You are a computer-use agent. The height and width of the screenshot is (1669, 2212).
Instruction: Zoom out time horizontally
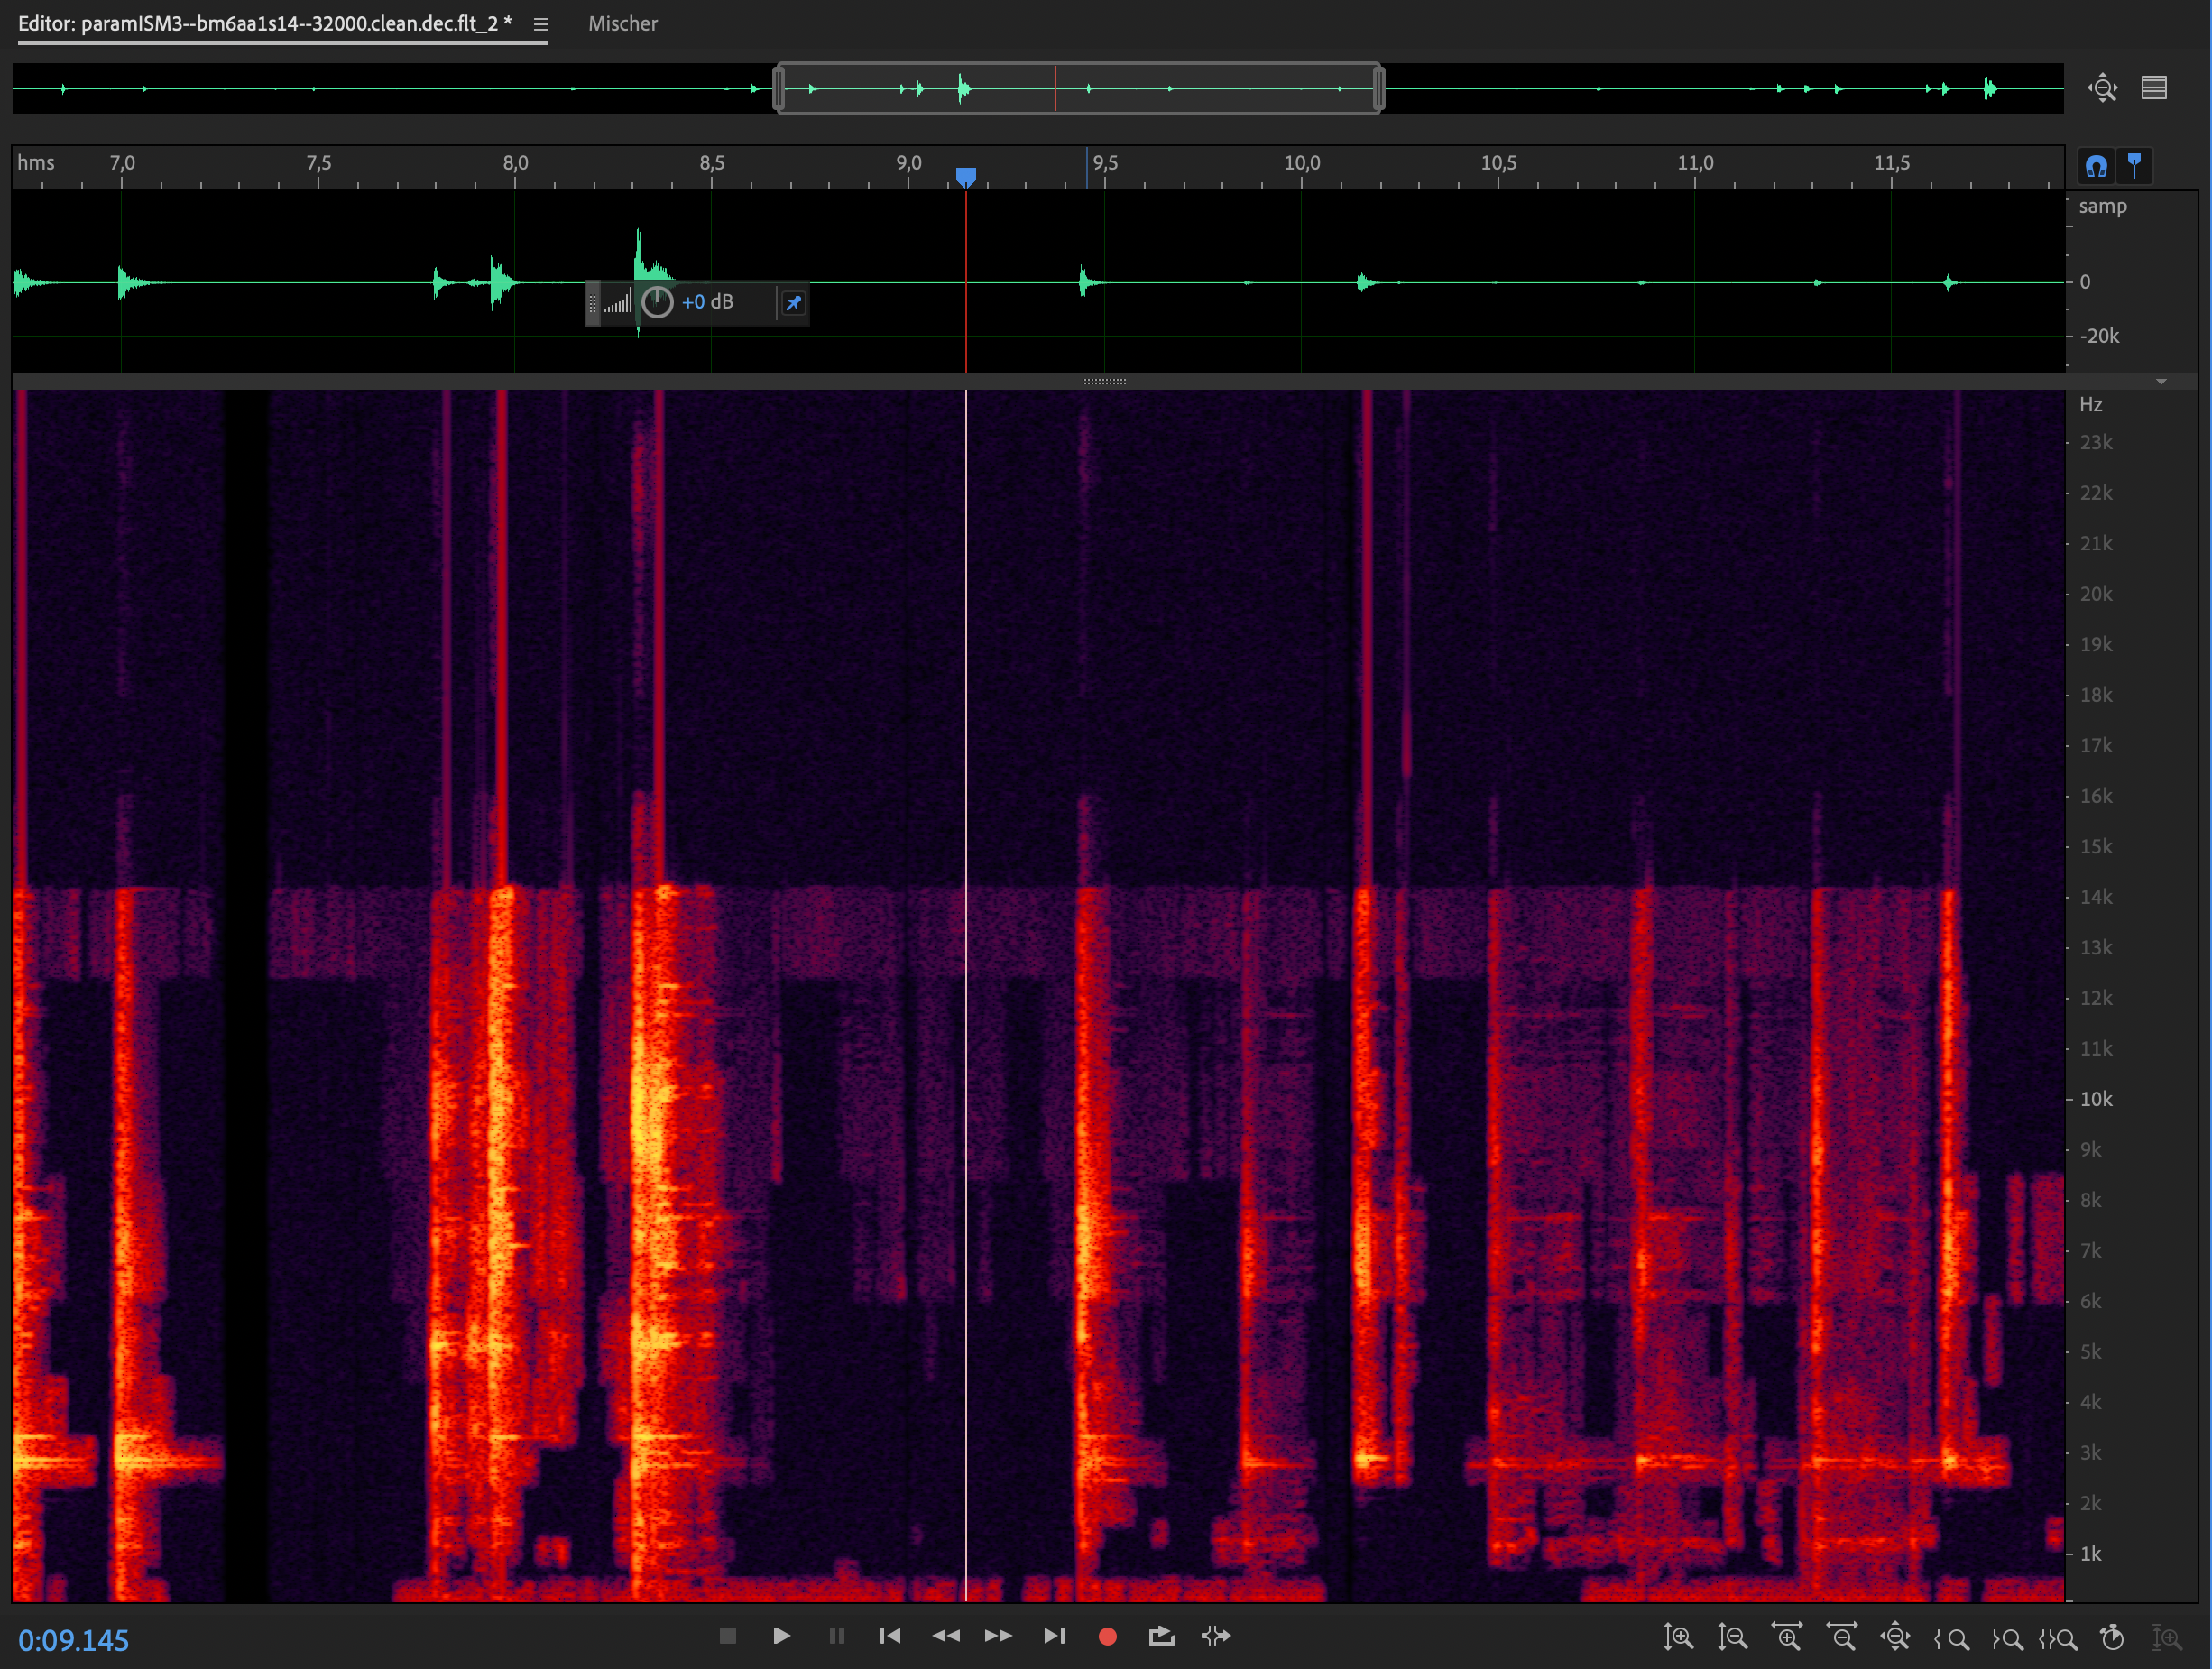(x=1841, y=1637)
